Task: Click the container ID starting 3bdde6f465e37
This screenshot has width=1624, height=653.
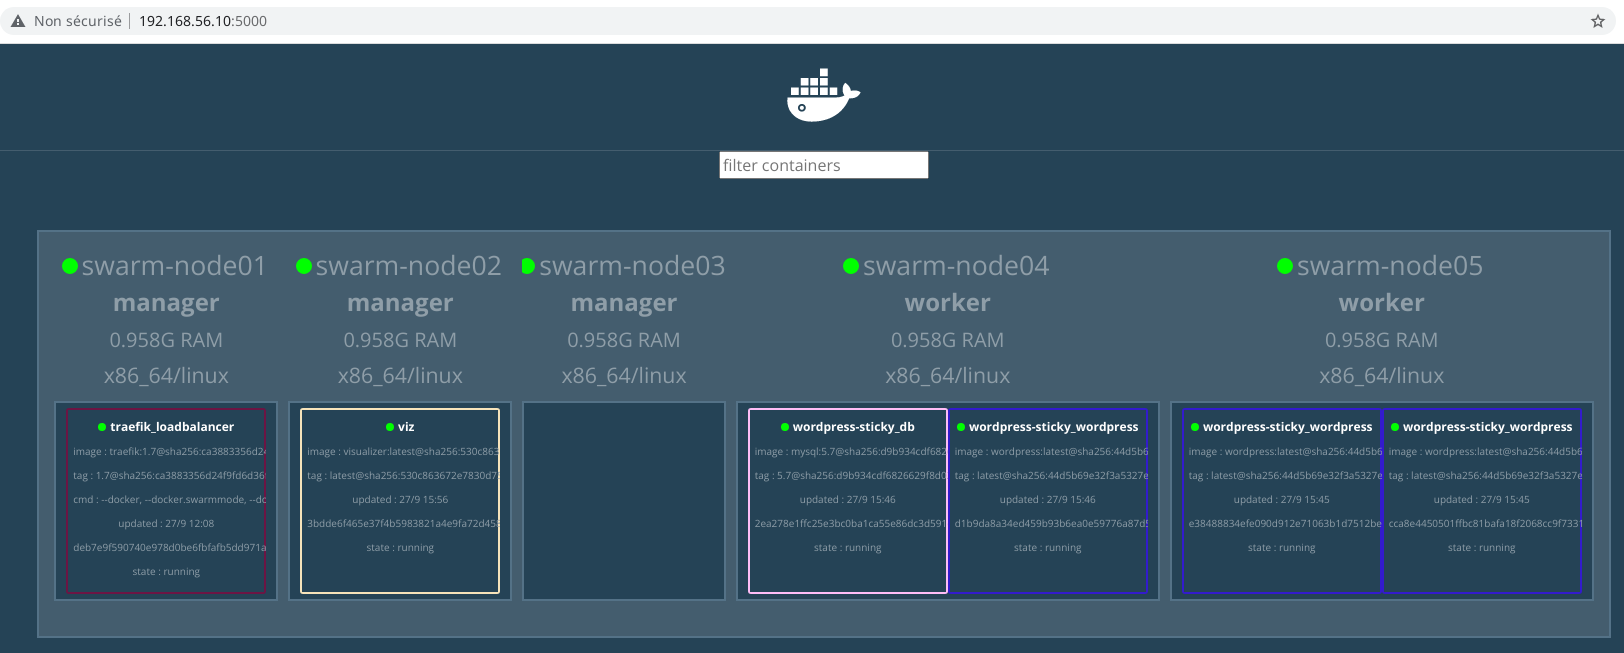Action: pos(403,524)
